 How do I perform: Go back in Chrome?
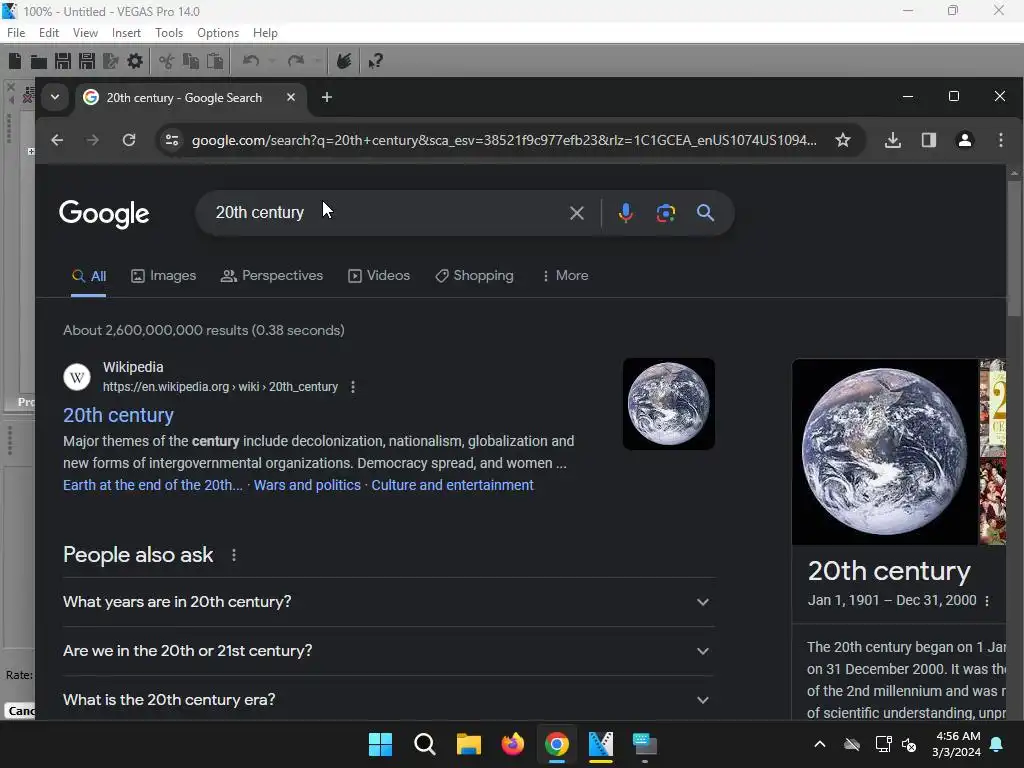[x=57, y=140]
